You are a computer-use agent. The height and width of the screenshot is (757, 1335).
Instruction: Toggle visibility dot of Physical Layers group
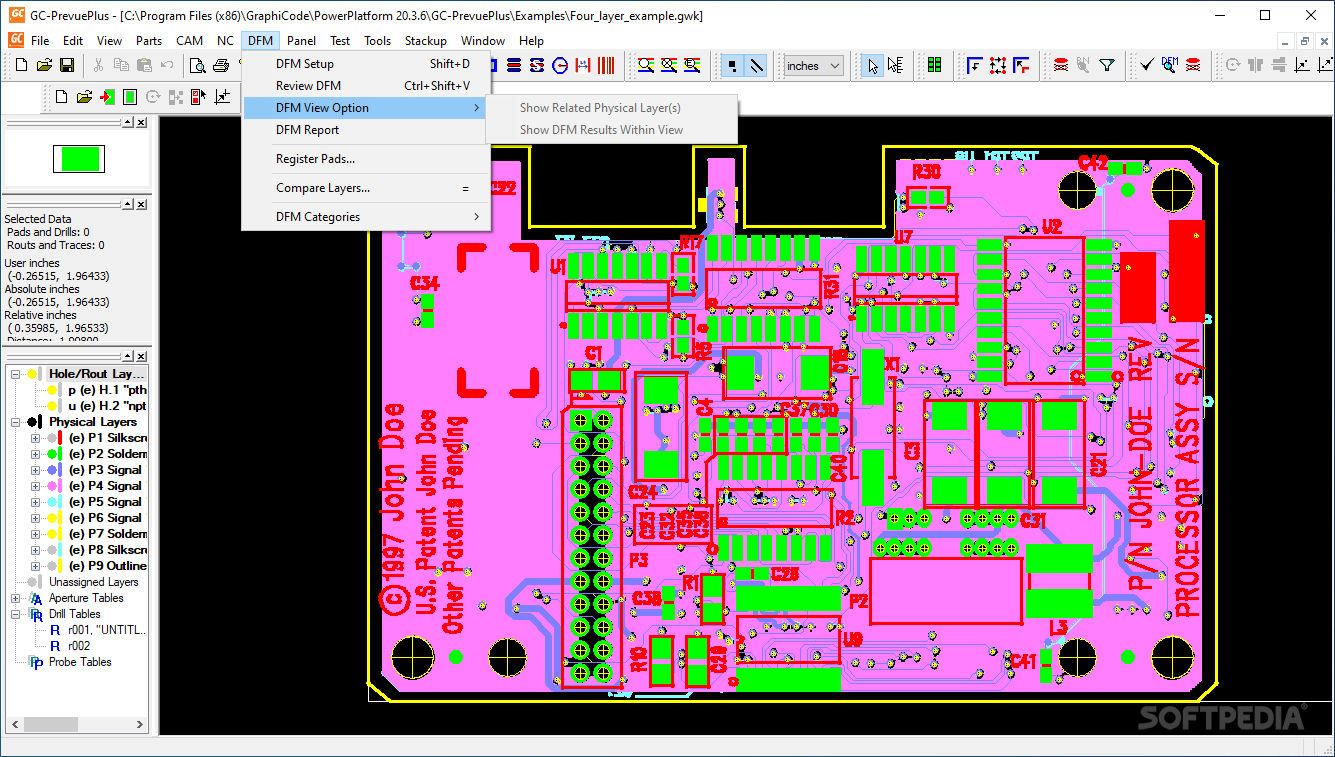[x=32, y=422]
